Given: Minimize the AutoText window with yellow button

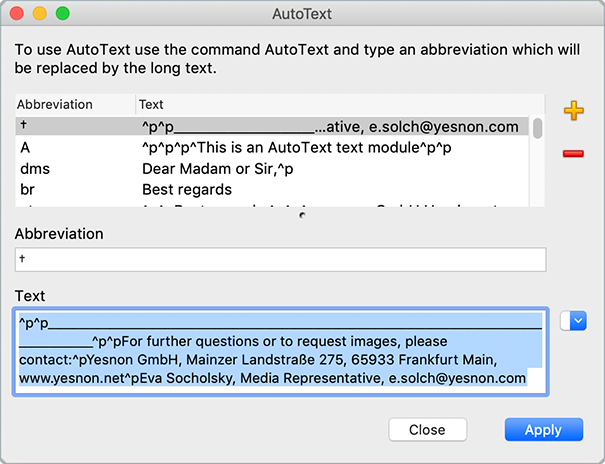Looking at the screenshot, I should tap(40, 15).
